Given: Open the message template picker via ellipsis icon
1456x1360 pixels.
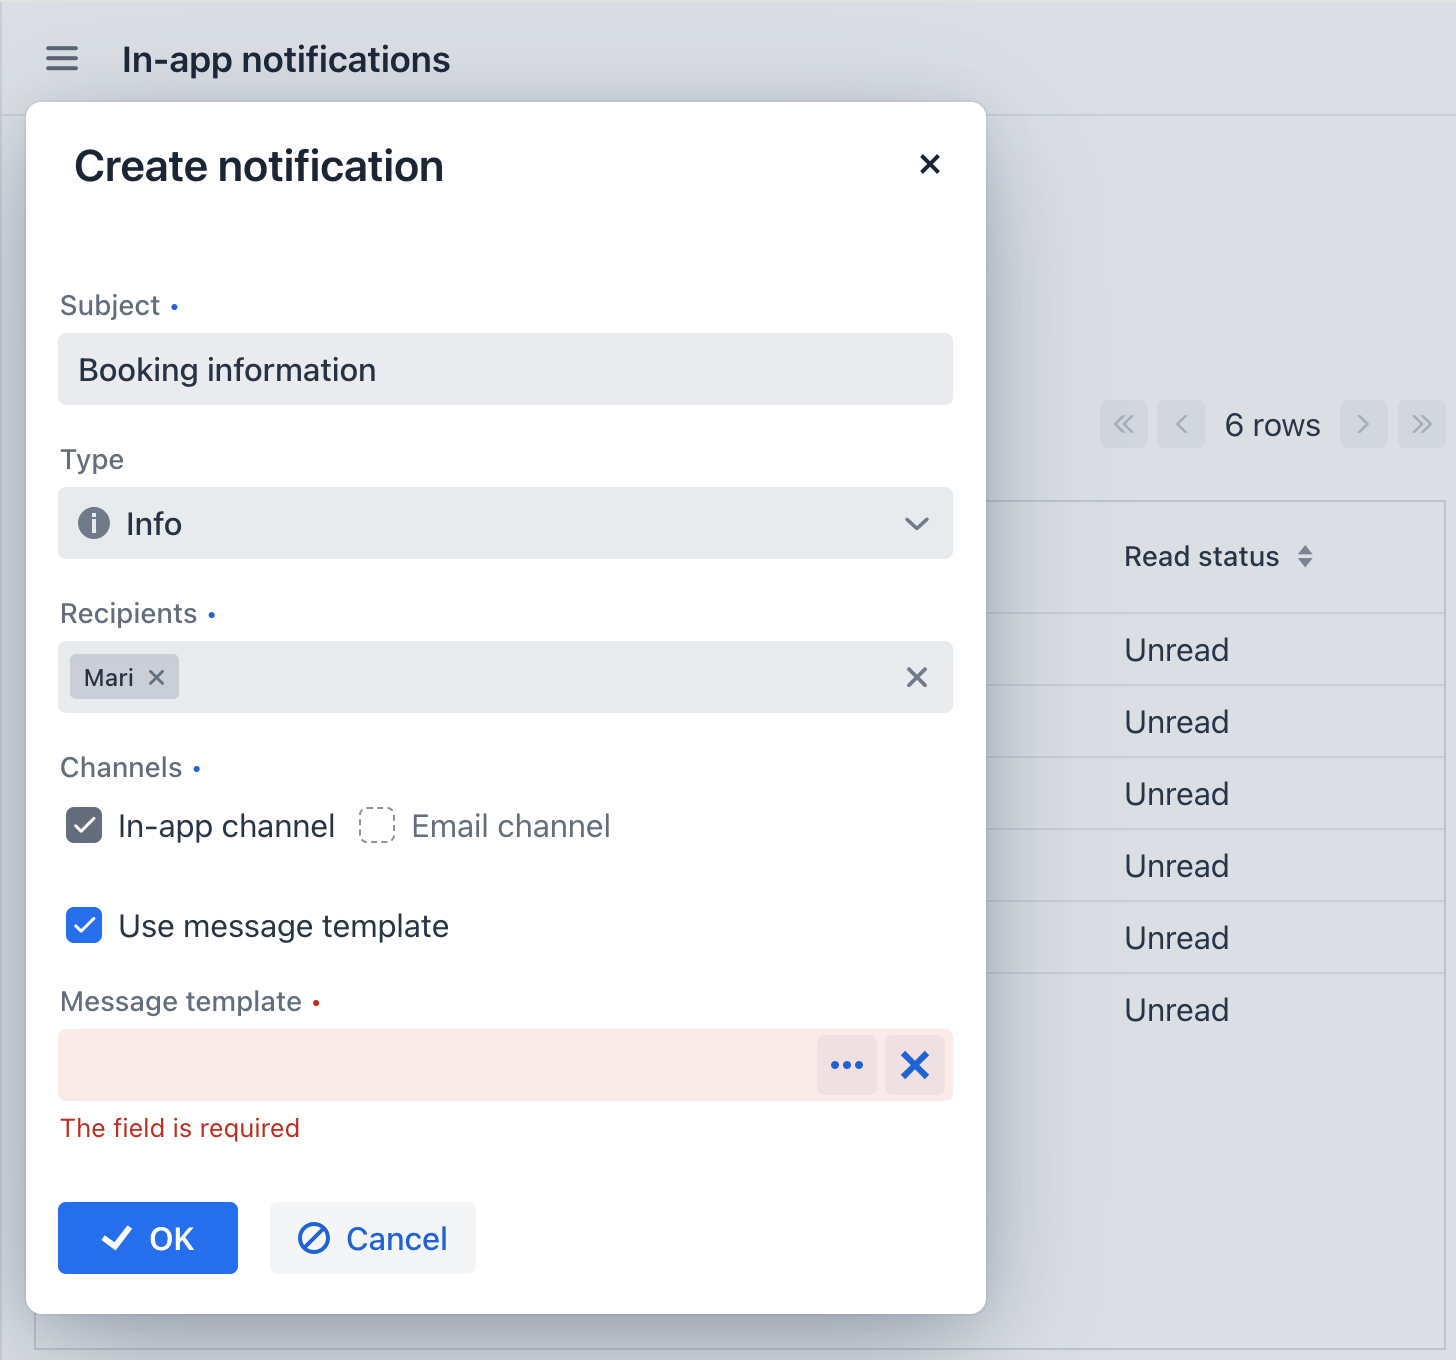Looking at the screenshot, I should click(846, 1065).
